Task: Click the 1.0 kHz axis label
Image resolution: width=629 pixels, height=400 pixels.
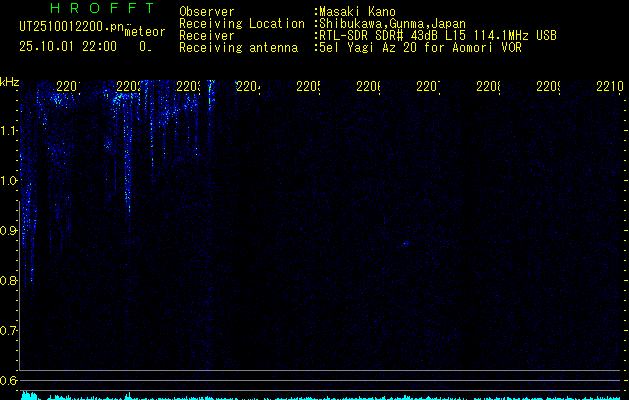Action: (x=9, y=181)
